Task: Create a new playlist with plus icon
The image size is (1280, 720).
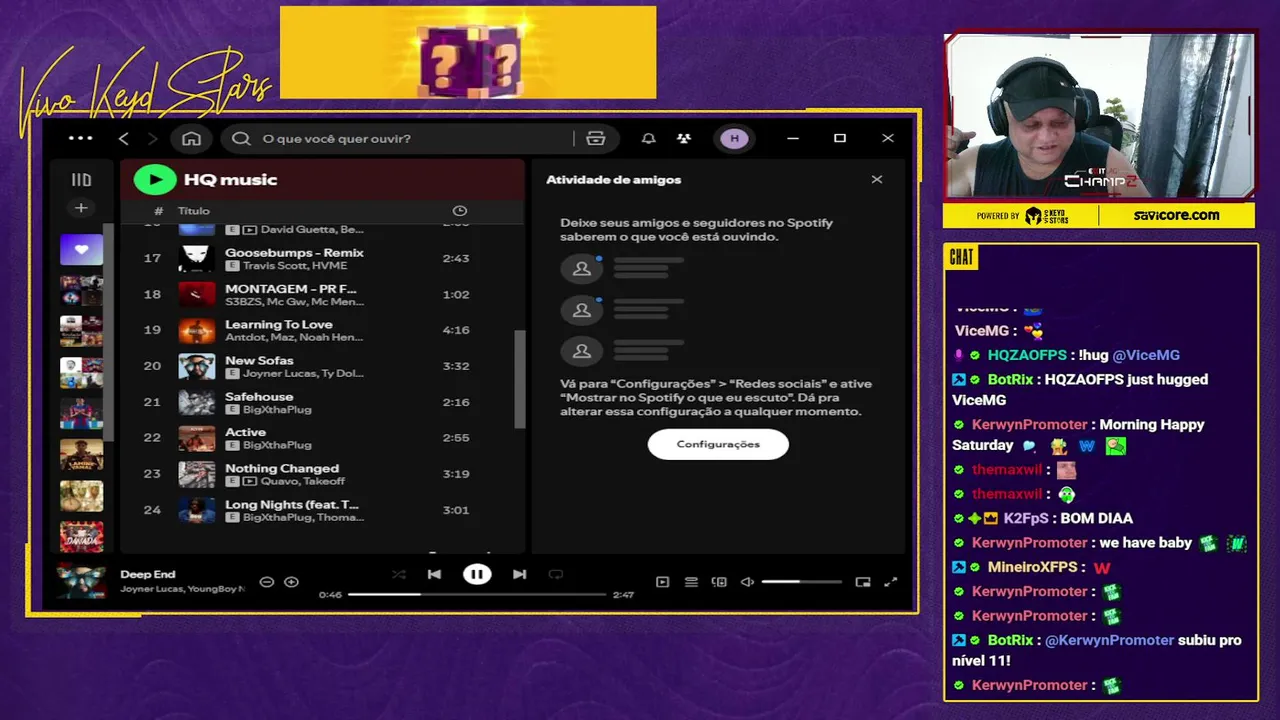Action: [81, 208]
